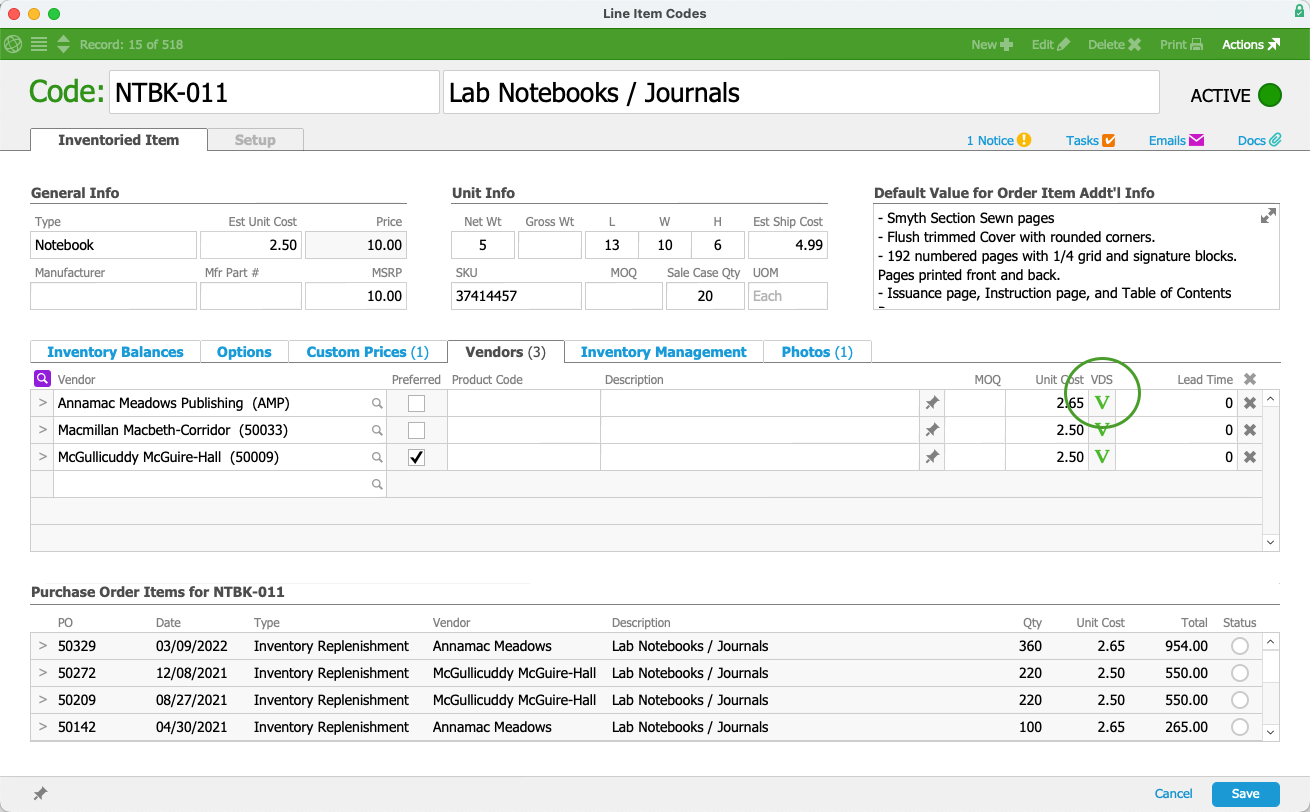Open the hamburger list menu icon
The height and width of the screenshot is (812, 1310).
point(39,44)
